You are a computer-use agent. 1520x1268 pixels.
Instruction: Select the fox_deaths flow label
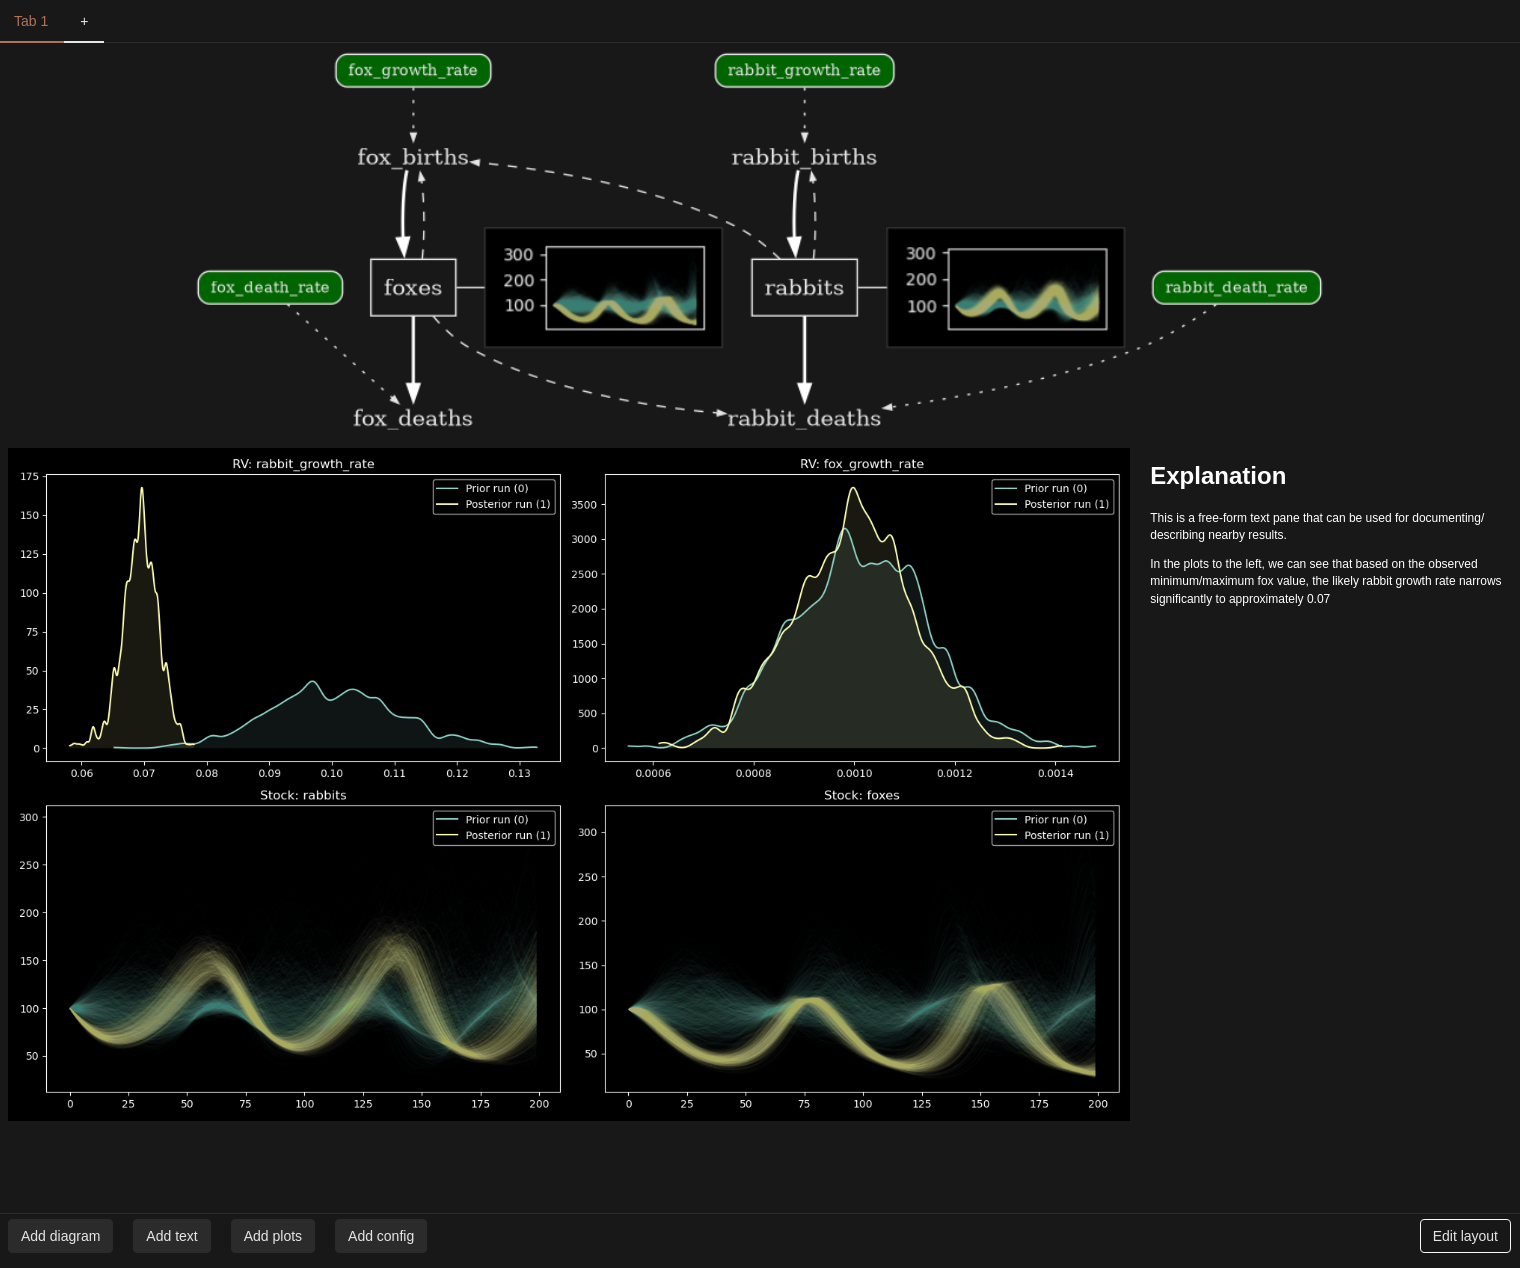point(413,419)
